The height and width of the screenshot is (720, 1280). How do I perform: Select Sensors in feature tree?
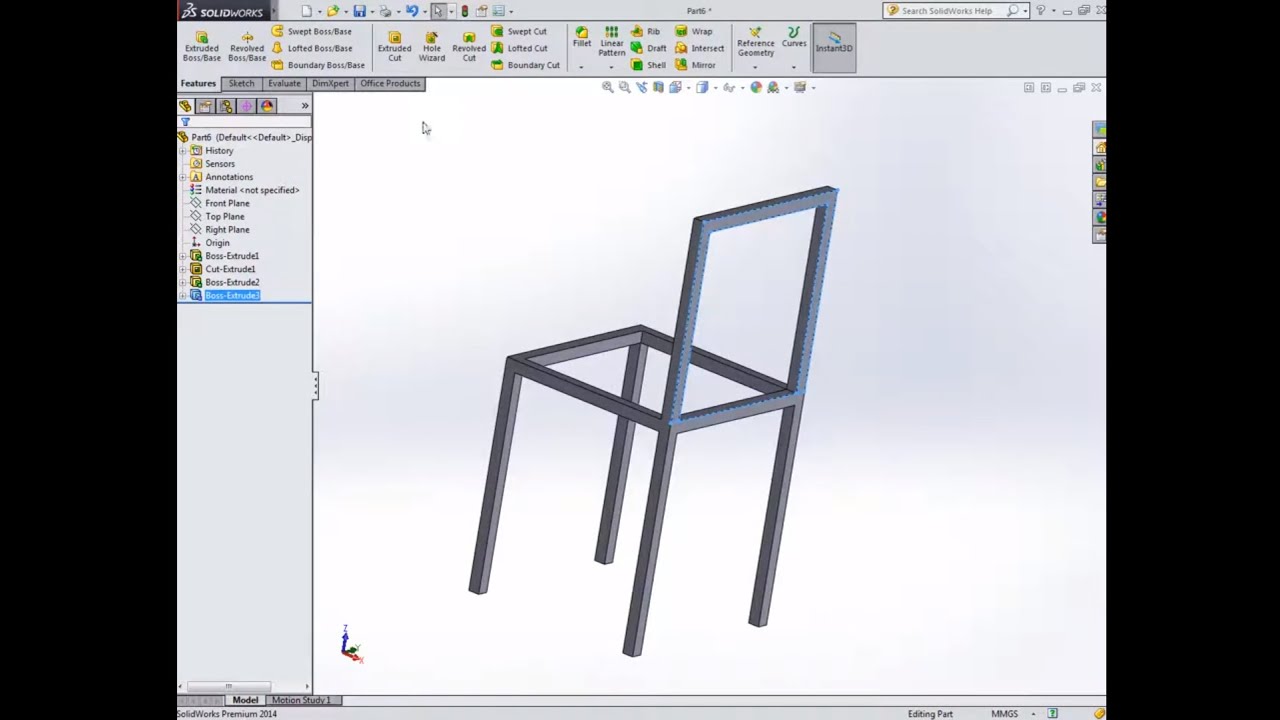point(213,164)
